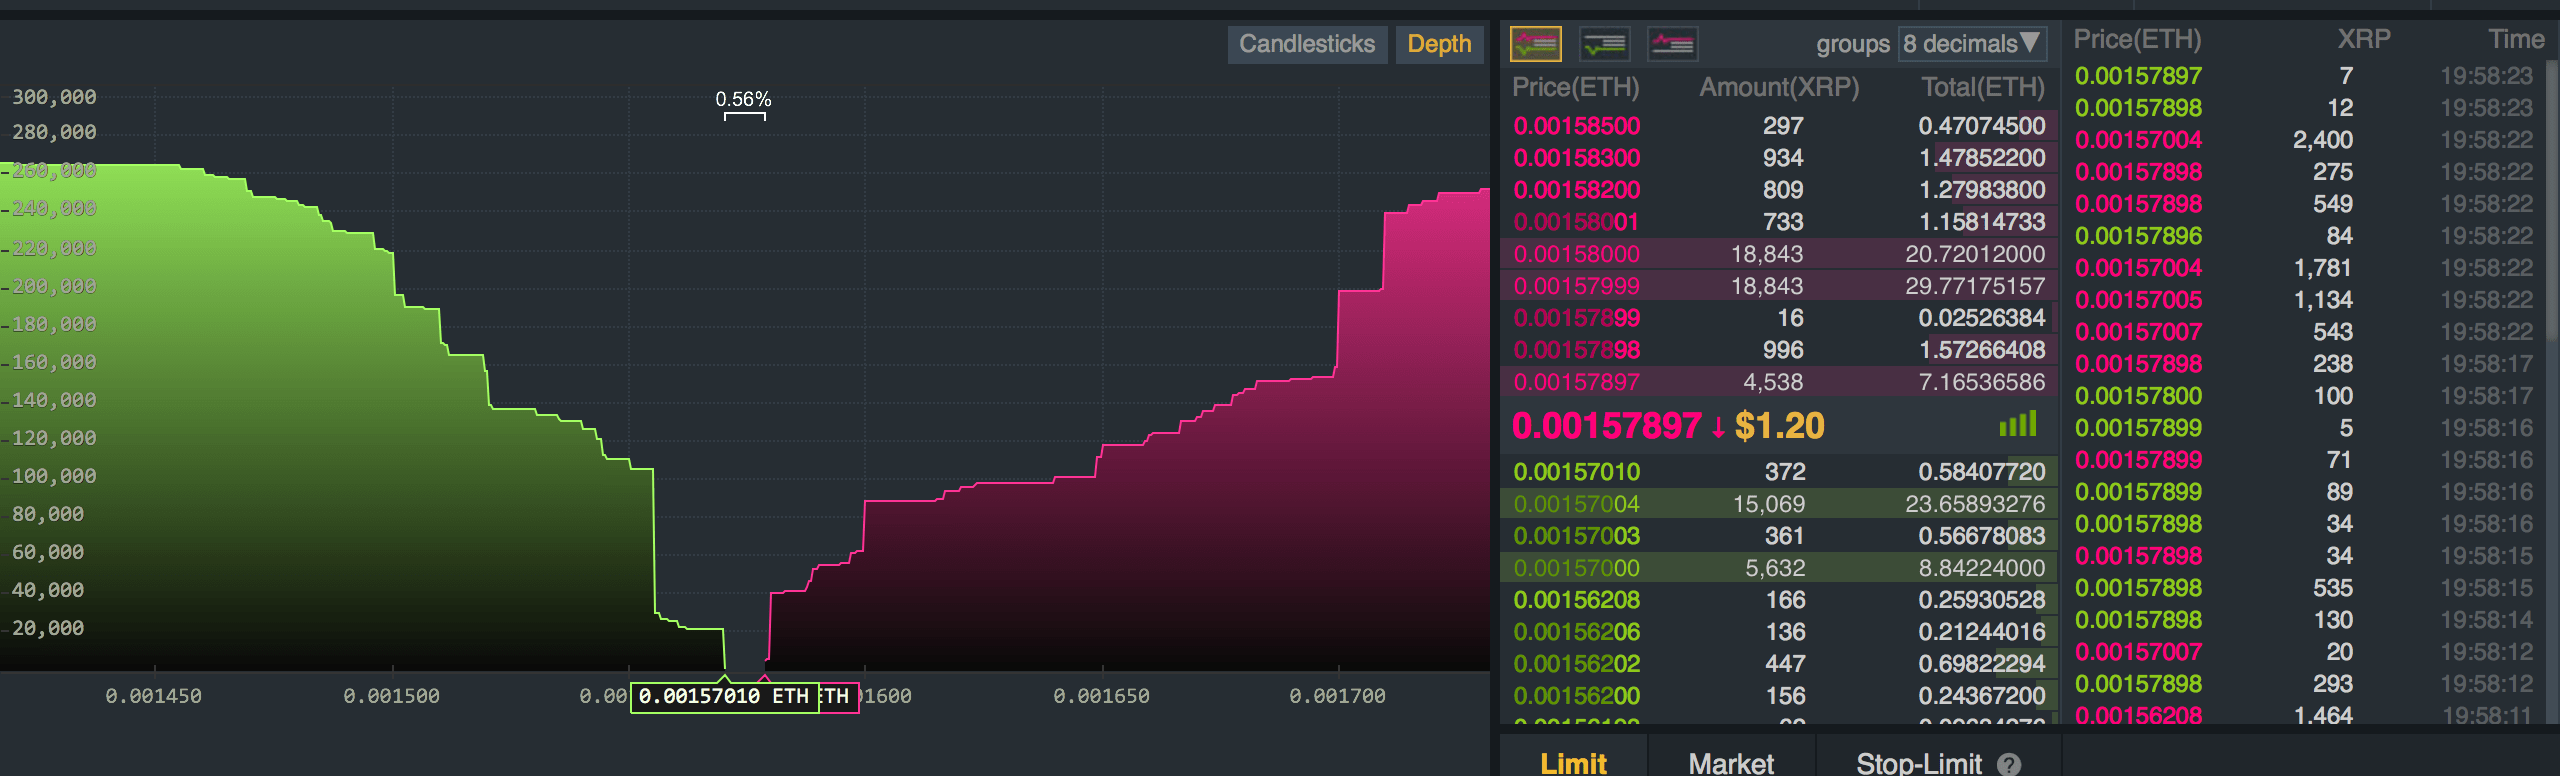Click the order book Price(ETH) column header

pyautogui.click(x=1575, y=88)
